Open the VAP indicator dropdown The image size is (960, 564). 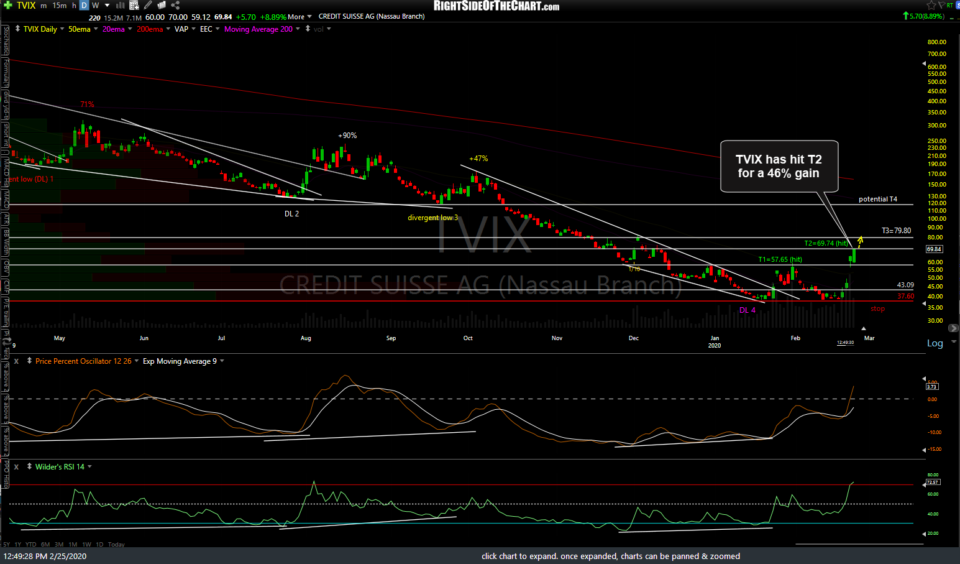click(x=193, y=29)
